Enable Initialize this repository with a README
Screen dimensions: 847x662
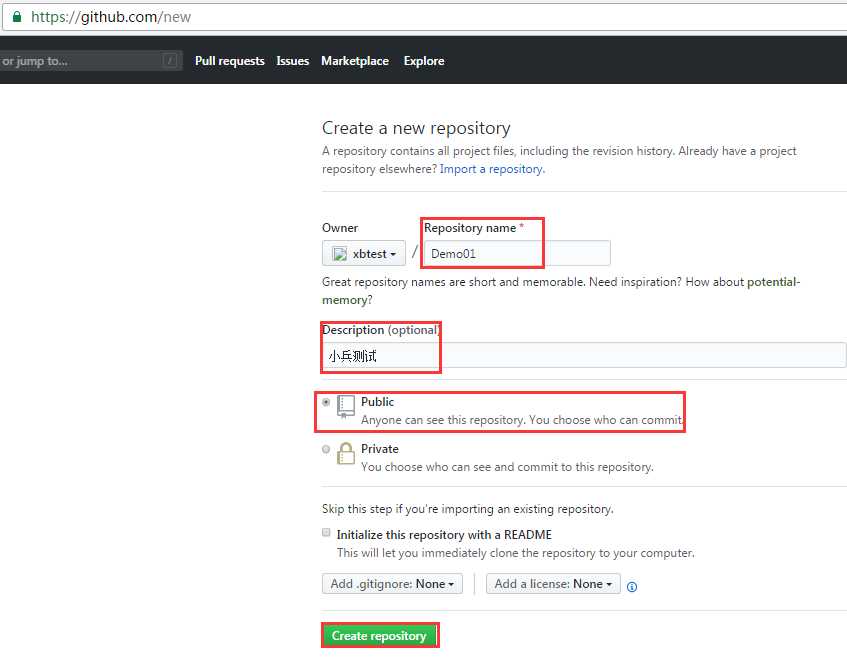(326, 532)
